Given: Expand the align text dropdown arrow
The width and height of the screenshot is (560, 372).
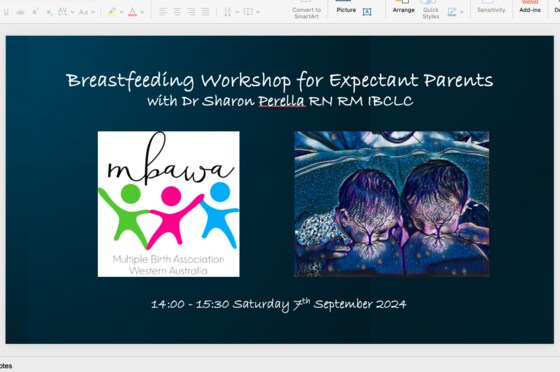Looking at the screenshot, I should point(258,12).
